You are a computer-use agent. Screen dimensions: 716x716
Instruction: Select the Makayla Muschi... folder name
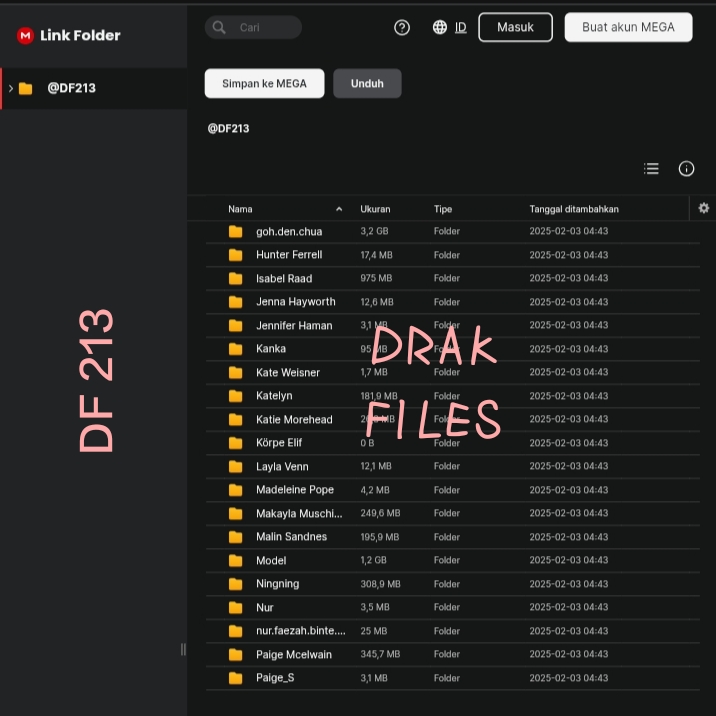coord(299,514)
